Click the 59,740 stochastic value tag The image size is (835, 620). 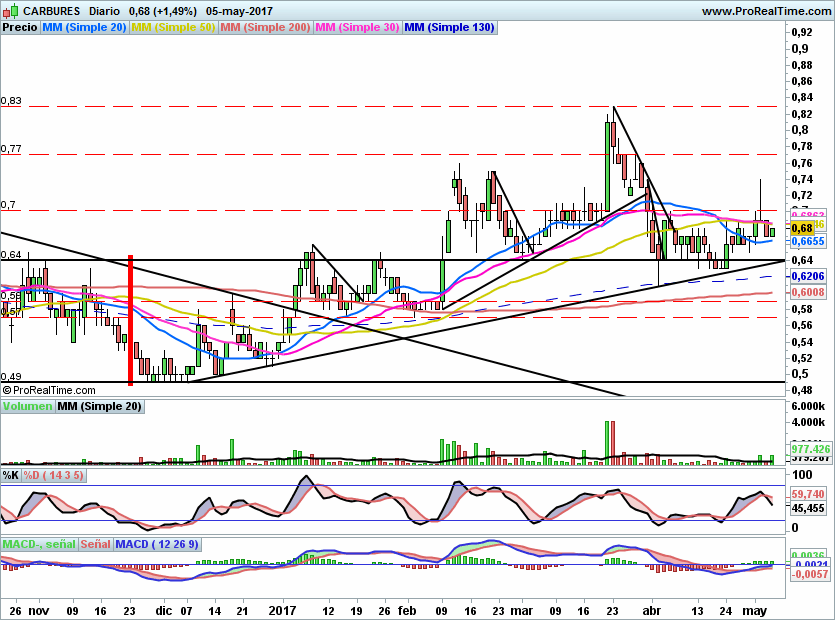808,494
